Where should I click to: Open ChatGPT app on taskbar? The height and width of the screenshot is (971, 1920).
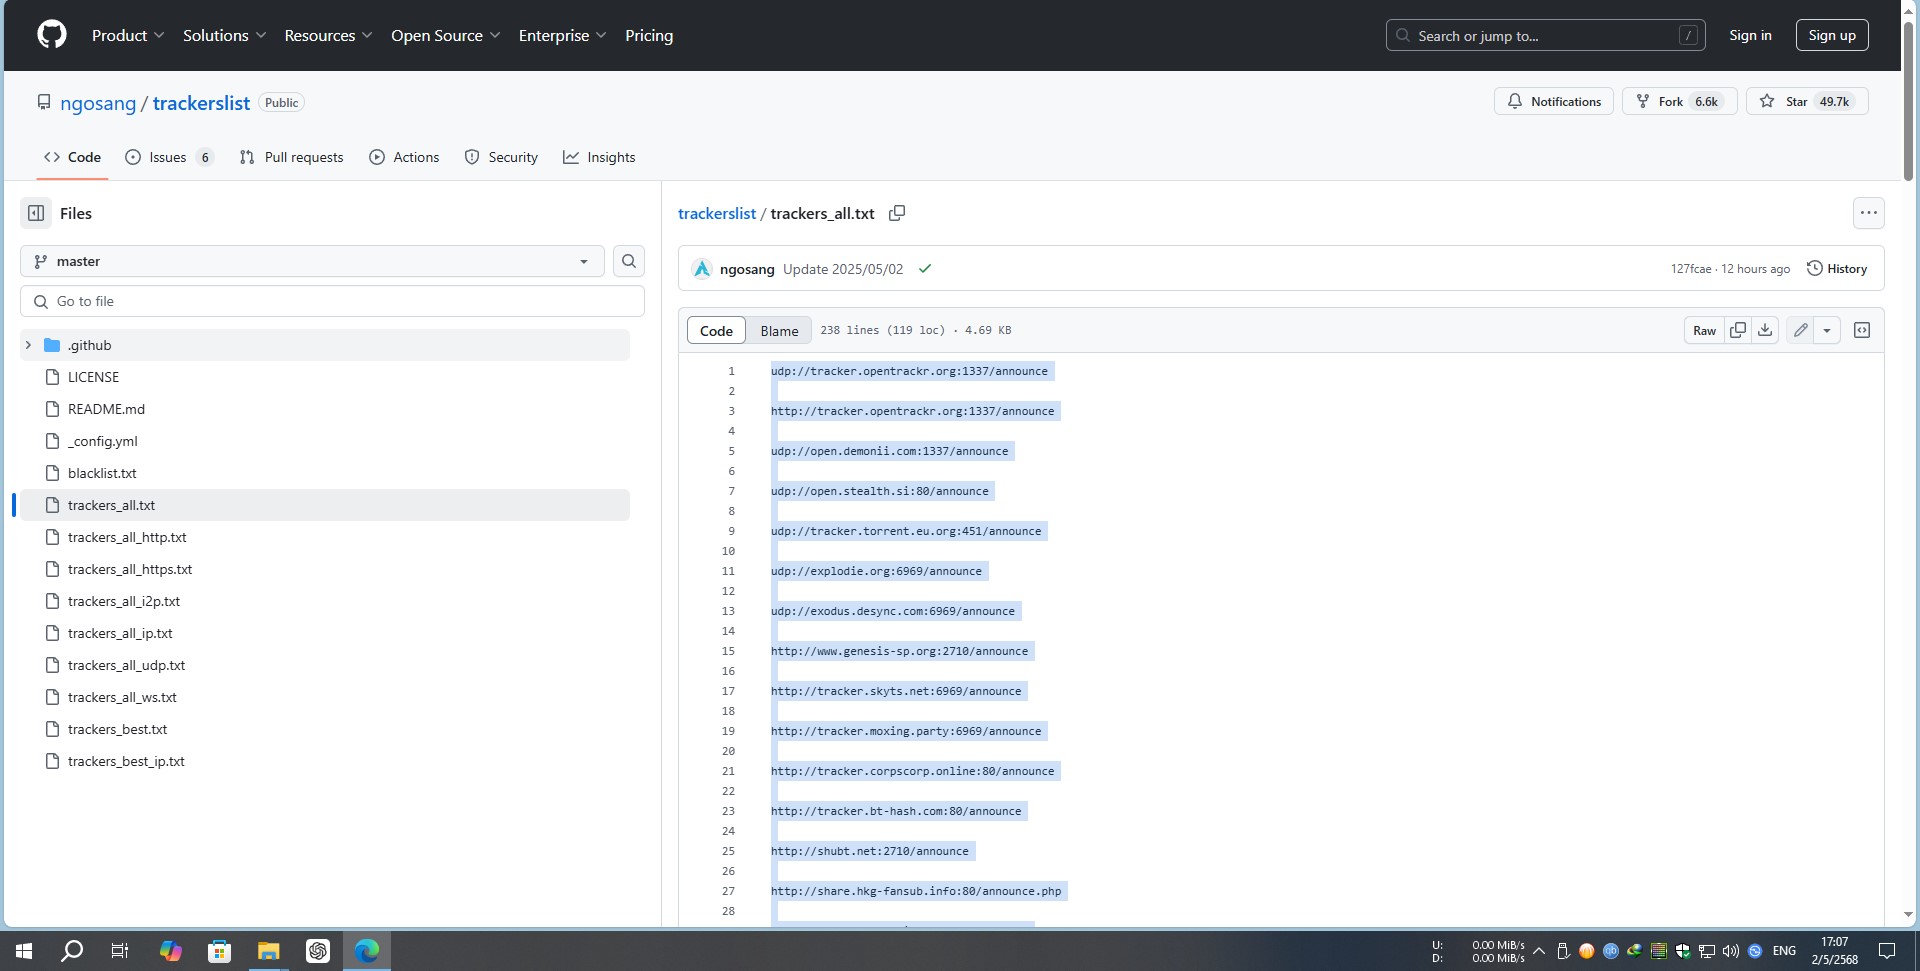(x=318, y=951)
